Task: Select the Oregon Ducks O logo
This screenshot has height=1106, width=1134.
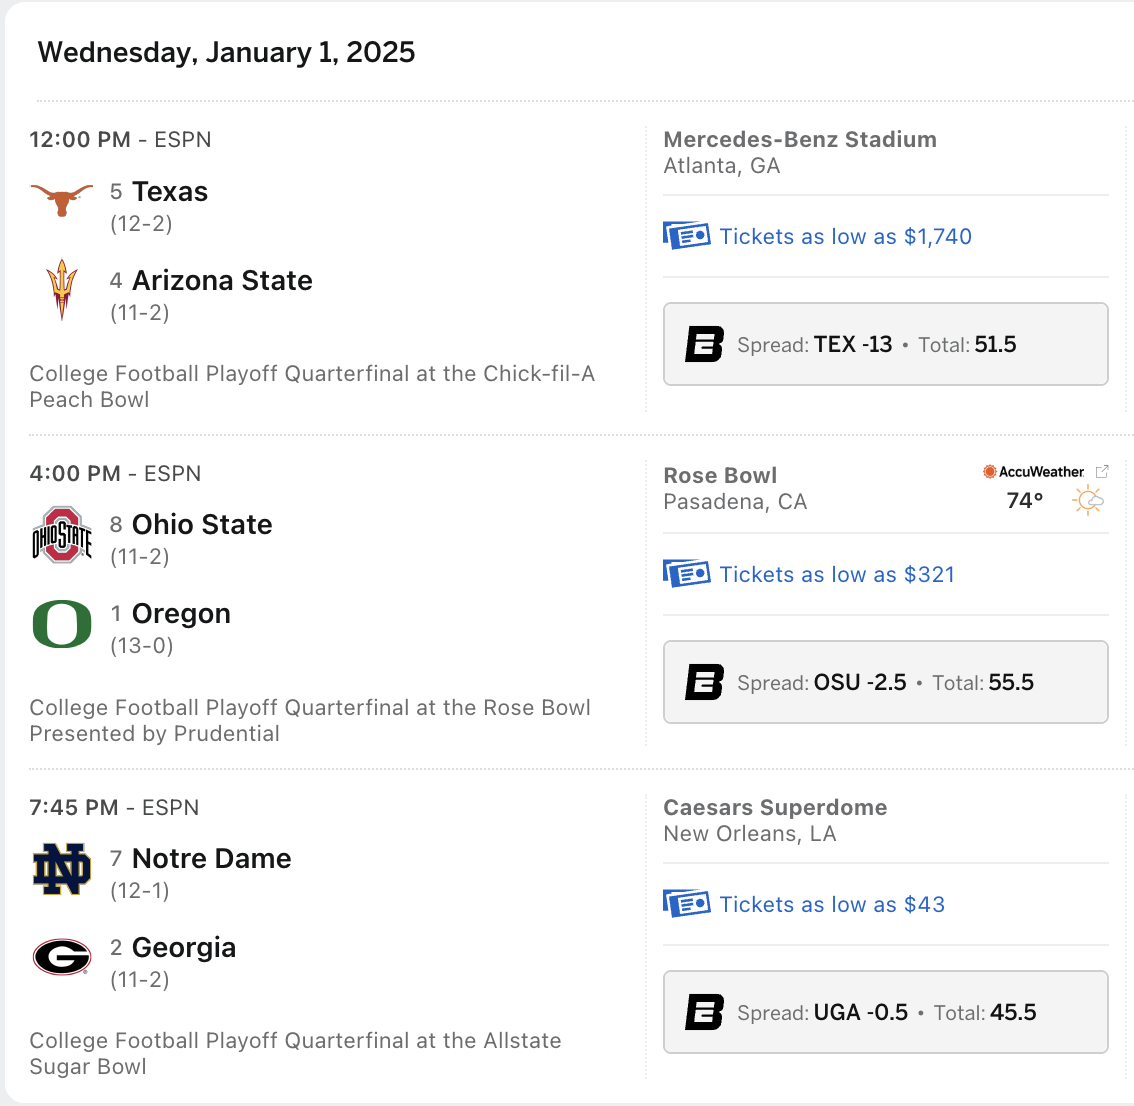Action: [62, 624]
